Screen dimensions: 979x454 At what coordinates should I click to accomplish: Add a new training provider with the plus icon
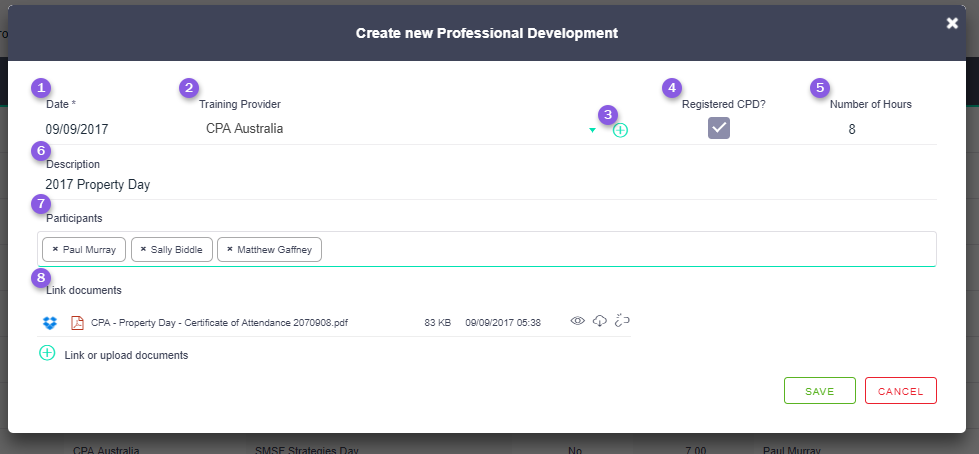tap(620, 130)
